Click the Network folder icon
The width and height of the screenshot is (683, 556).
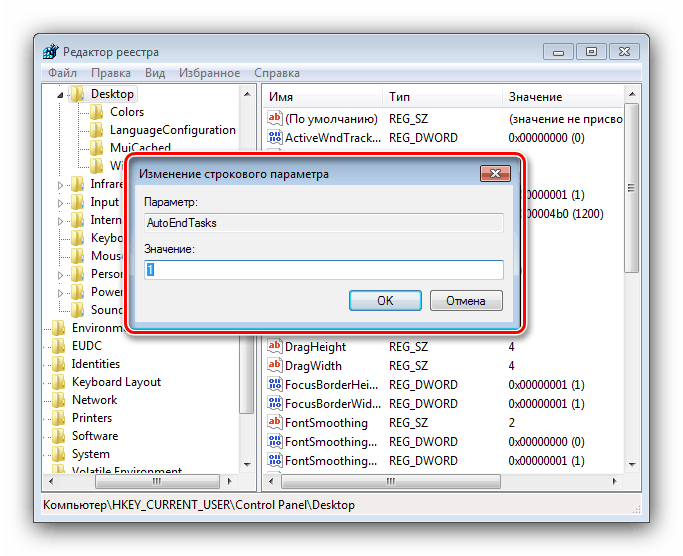[x=58, y=400]
